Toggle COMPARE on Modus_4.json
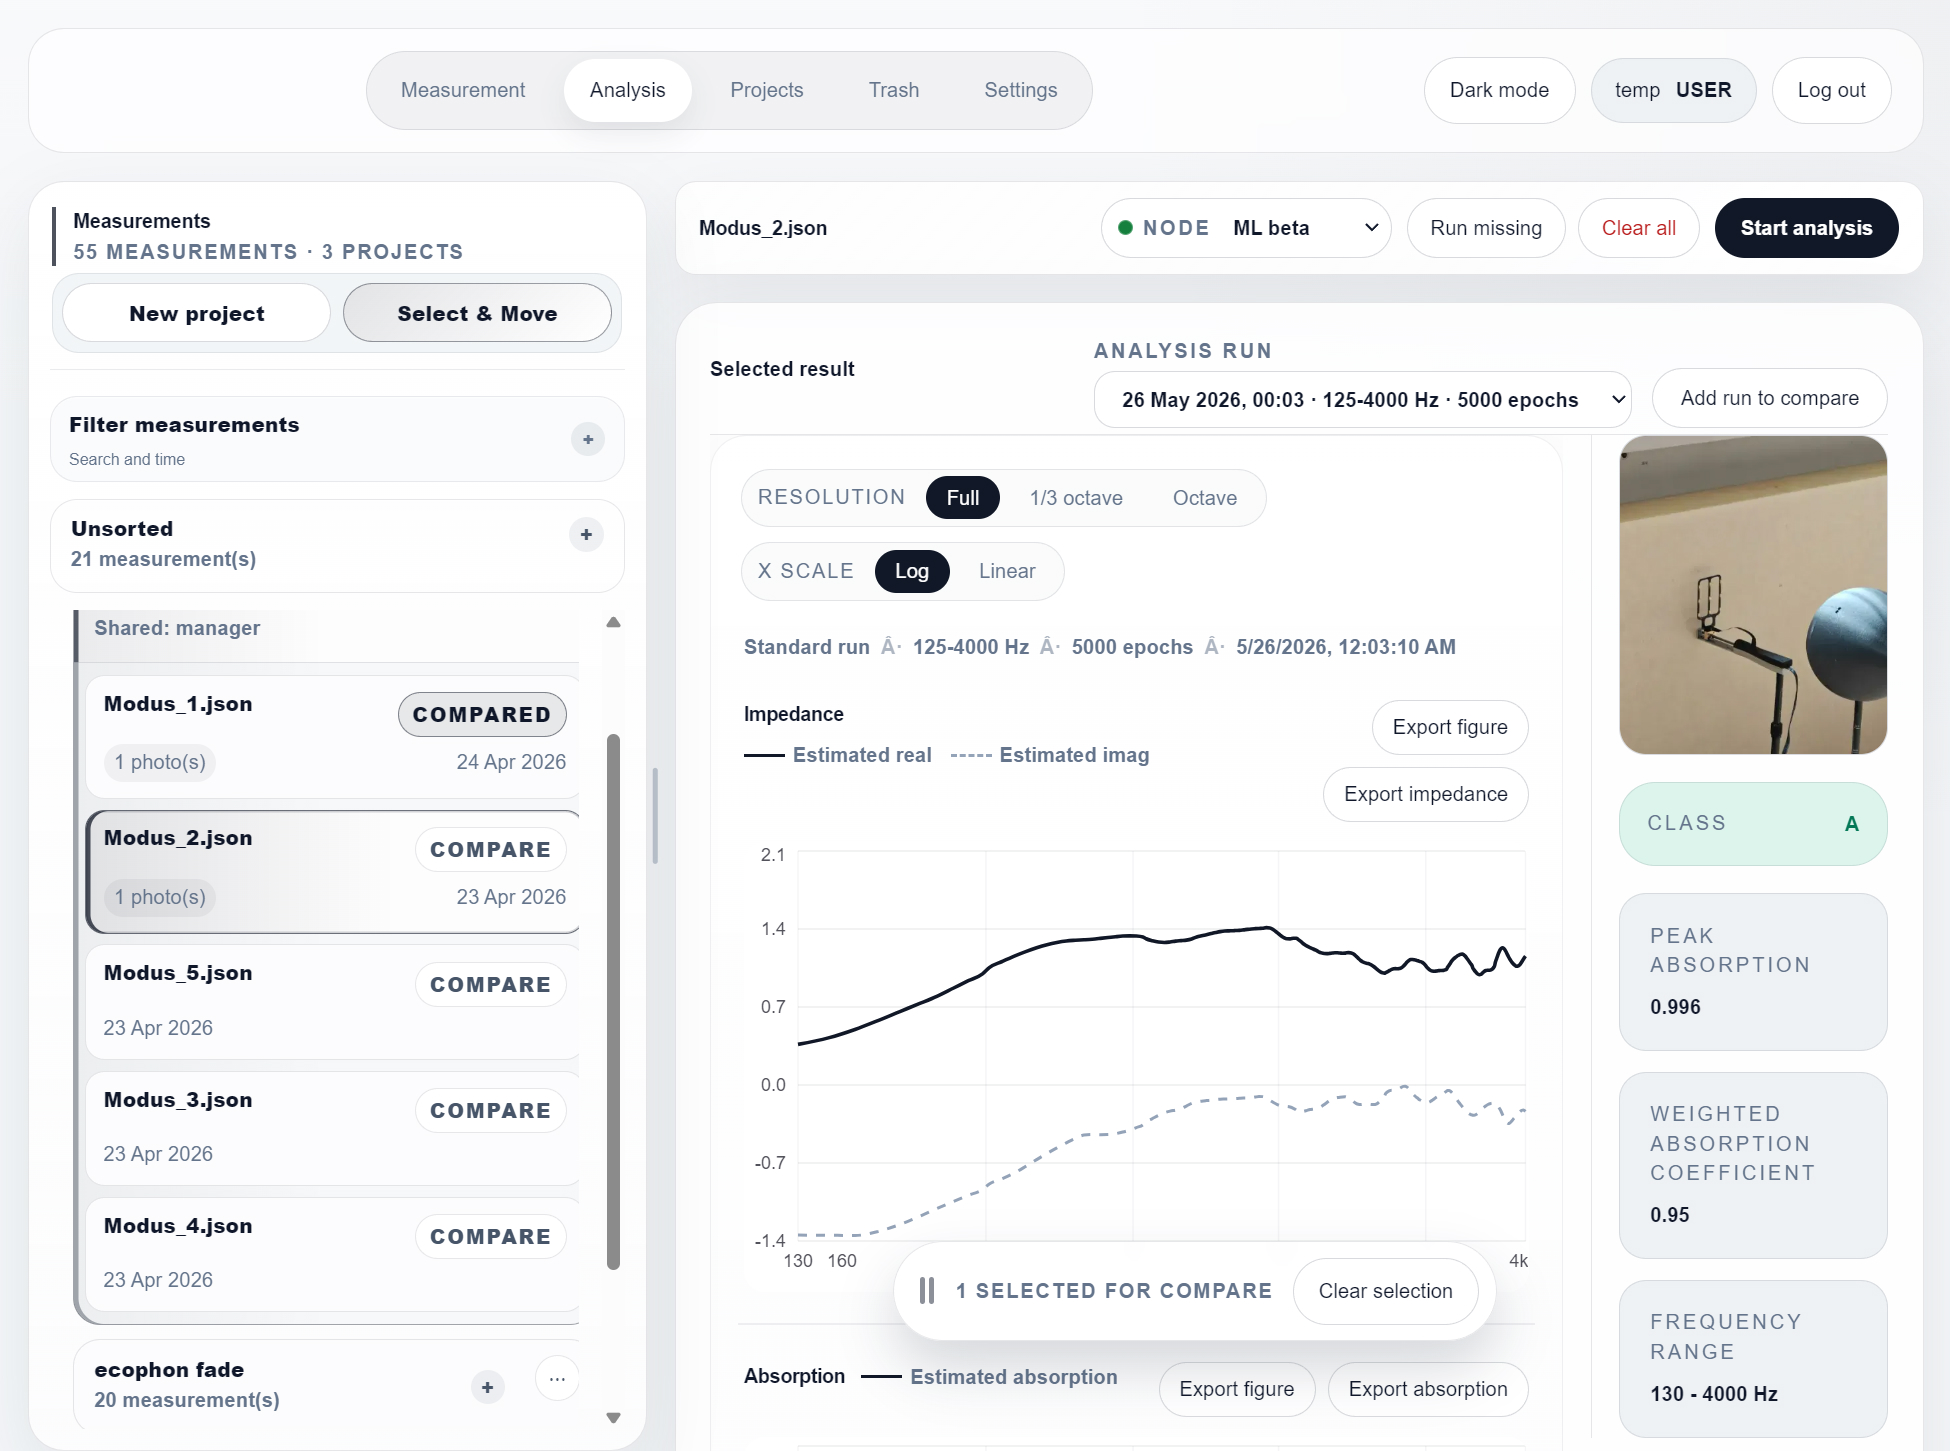The image size is (1950, 1451). tap(490, 1236)
